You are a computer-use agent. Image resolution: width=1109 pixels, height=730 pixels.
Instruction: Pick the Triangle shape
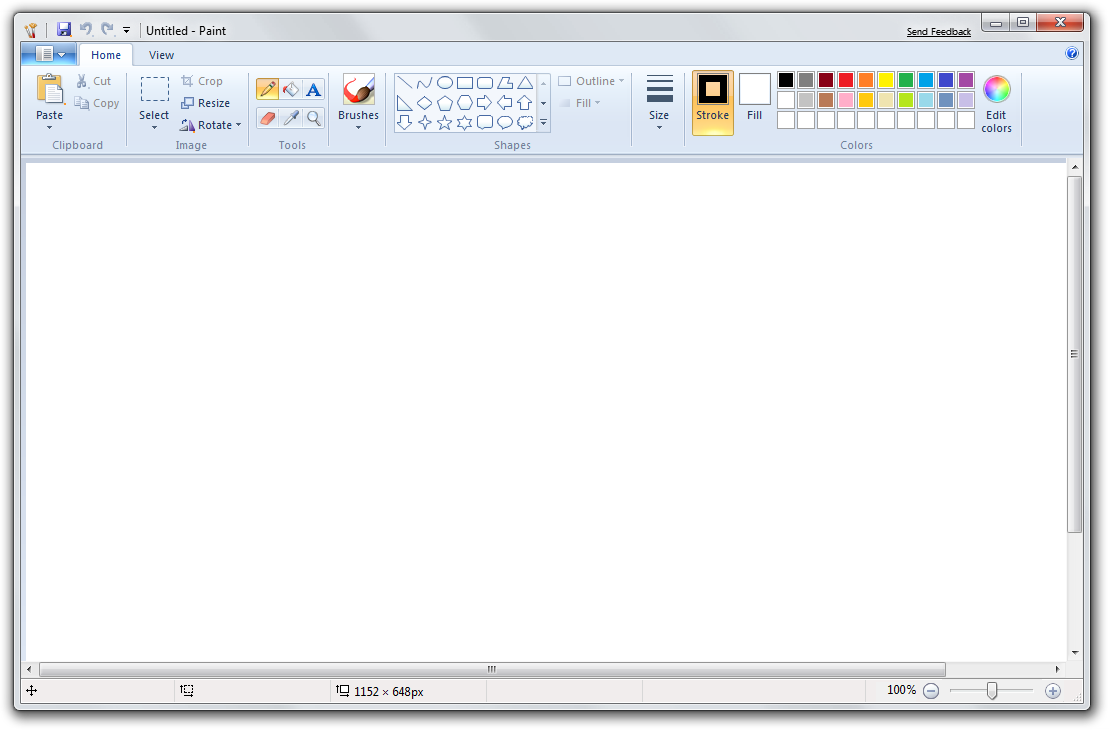(525, 83)
